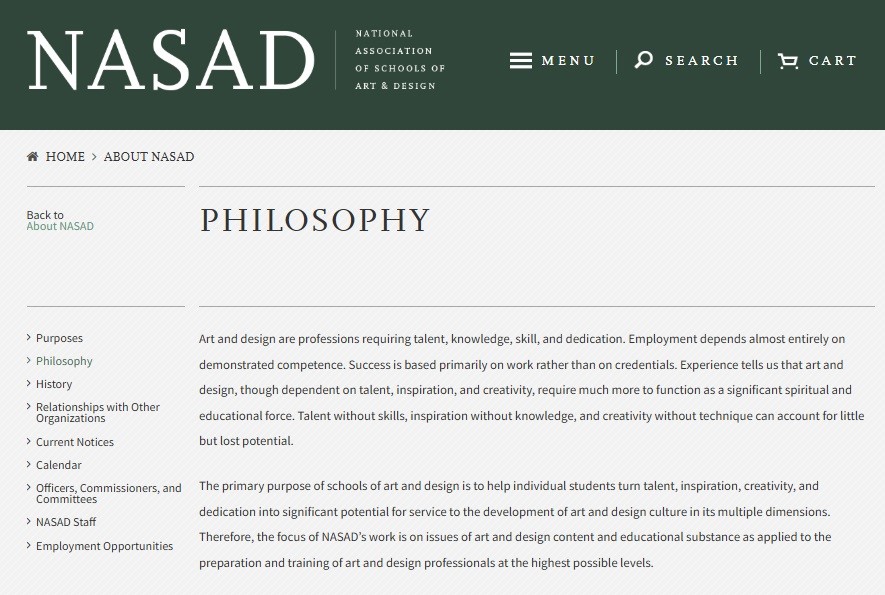Screen dimensions: 885x595
Task: Go back to About NASAD
Action: [x=60, y=226]
